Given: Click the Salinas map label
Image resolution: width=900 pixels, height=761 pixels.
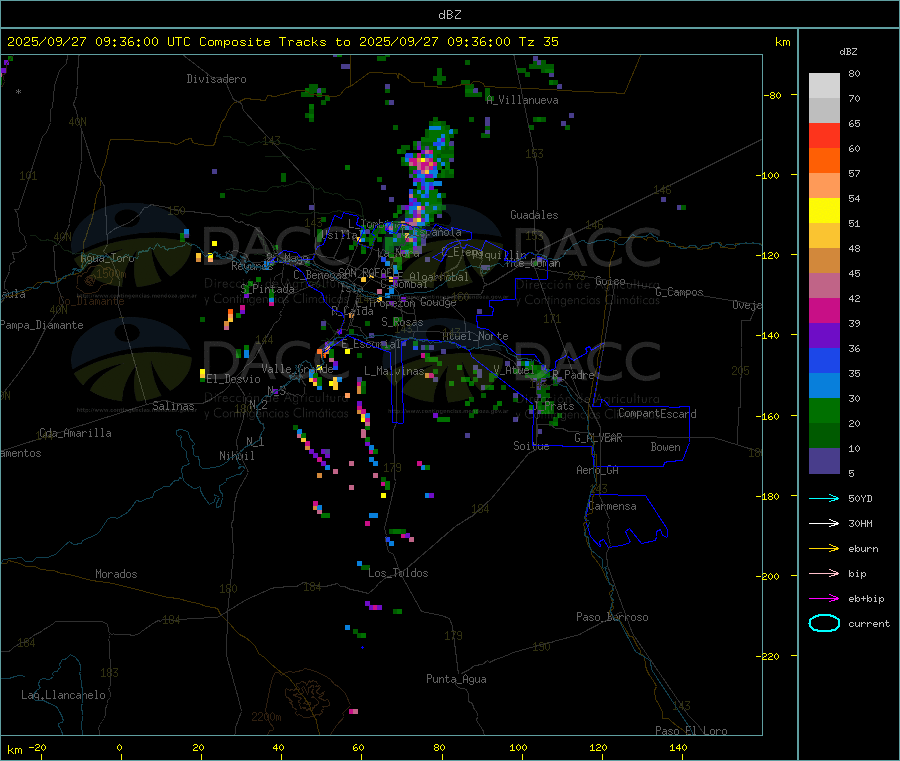Looking at the screenshot, I should coord(173,406).
